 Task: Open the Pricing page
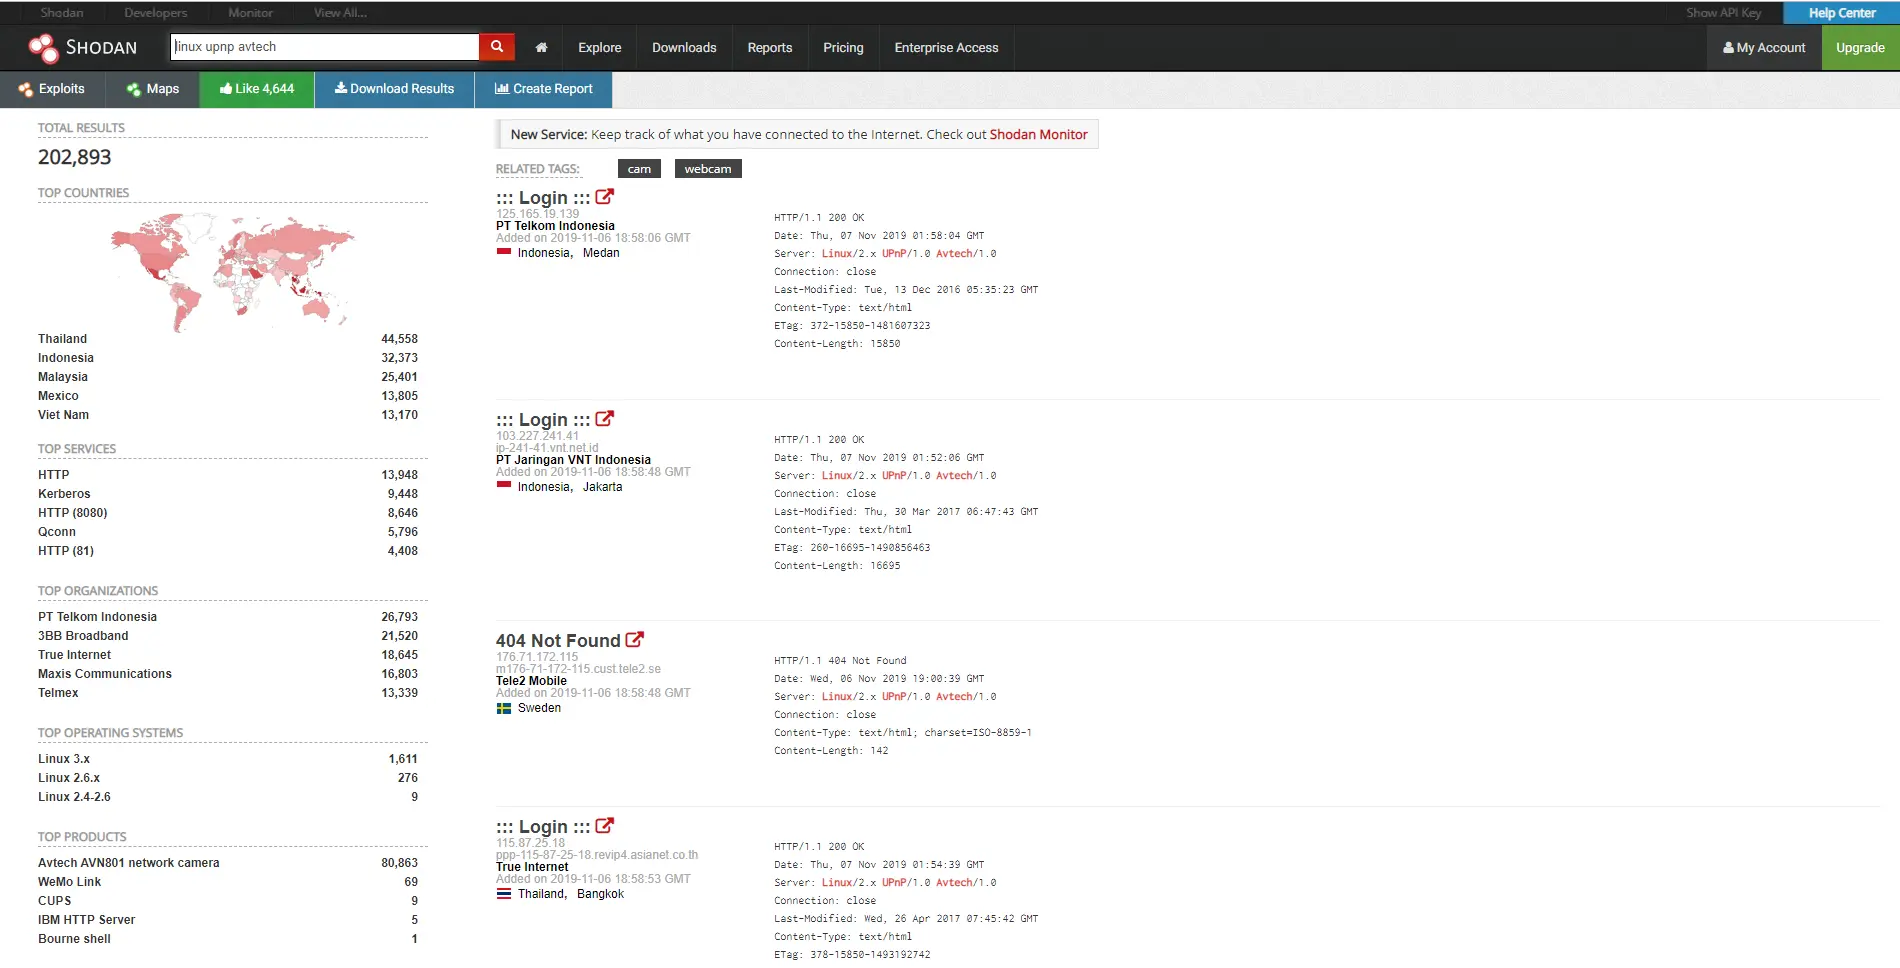[843, 48]
